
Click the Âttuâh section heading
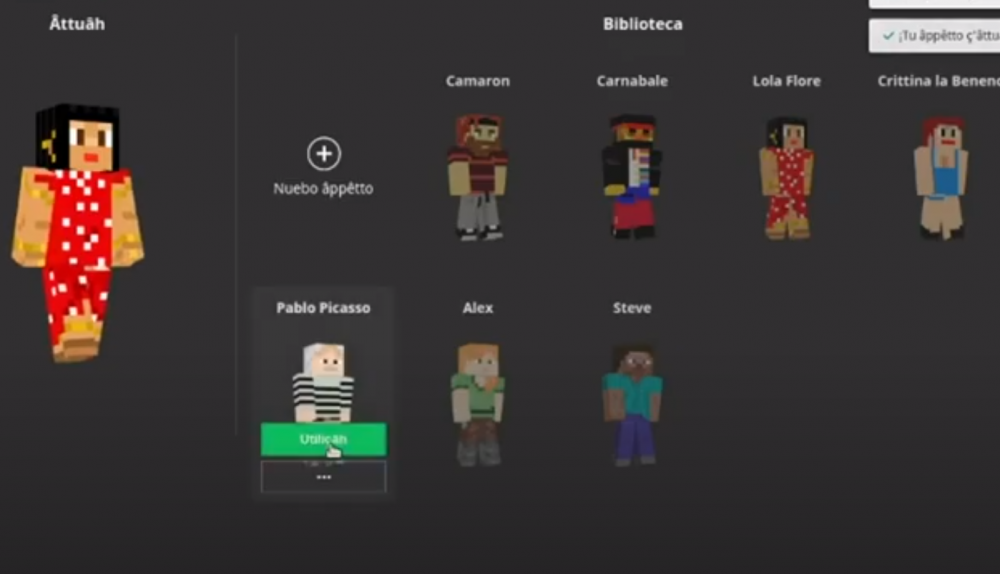click(77, 23)
